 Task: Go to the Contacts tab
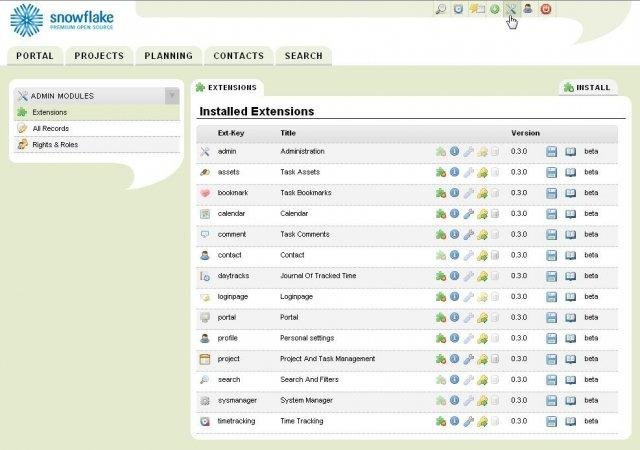[x=238, y=56]
